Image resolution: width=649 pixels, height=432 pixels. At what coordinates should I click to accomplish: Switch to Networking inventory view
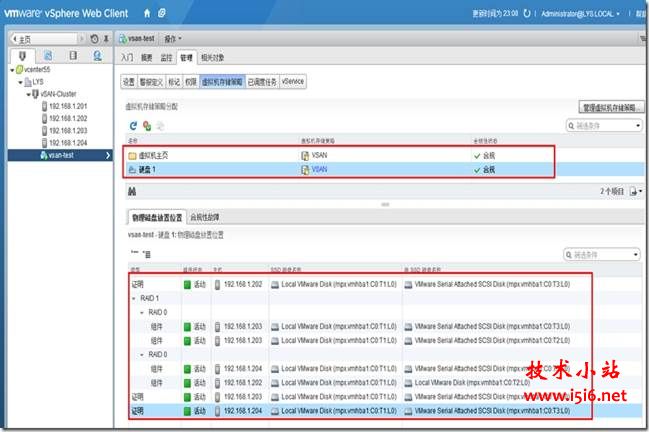point(98,55)
